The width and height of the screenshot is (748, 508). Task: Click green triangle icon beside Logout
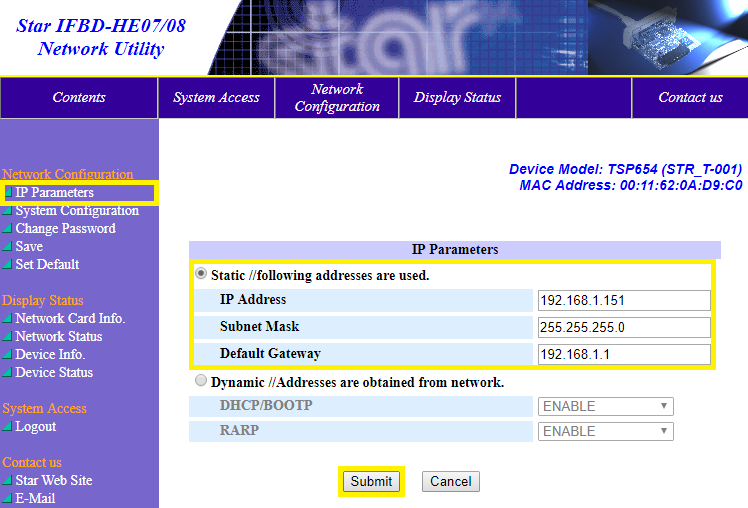point(7,426)
